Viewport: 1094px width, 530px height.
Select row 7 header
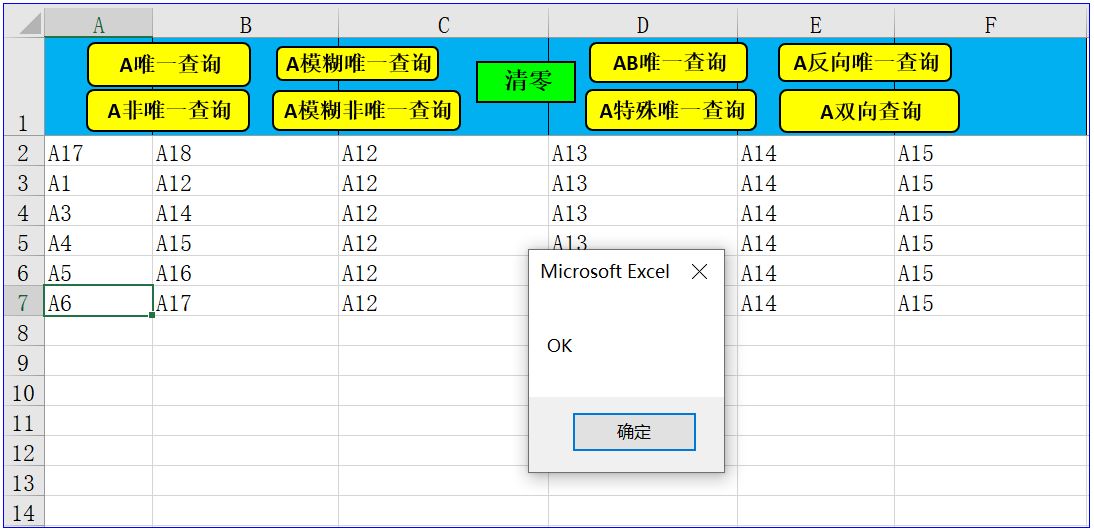coord(24,301)
